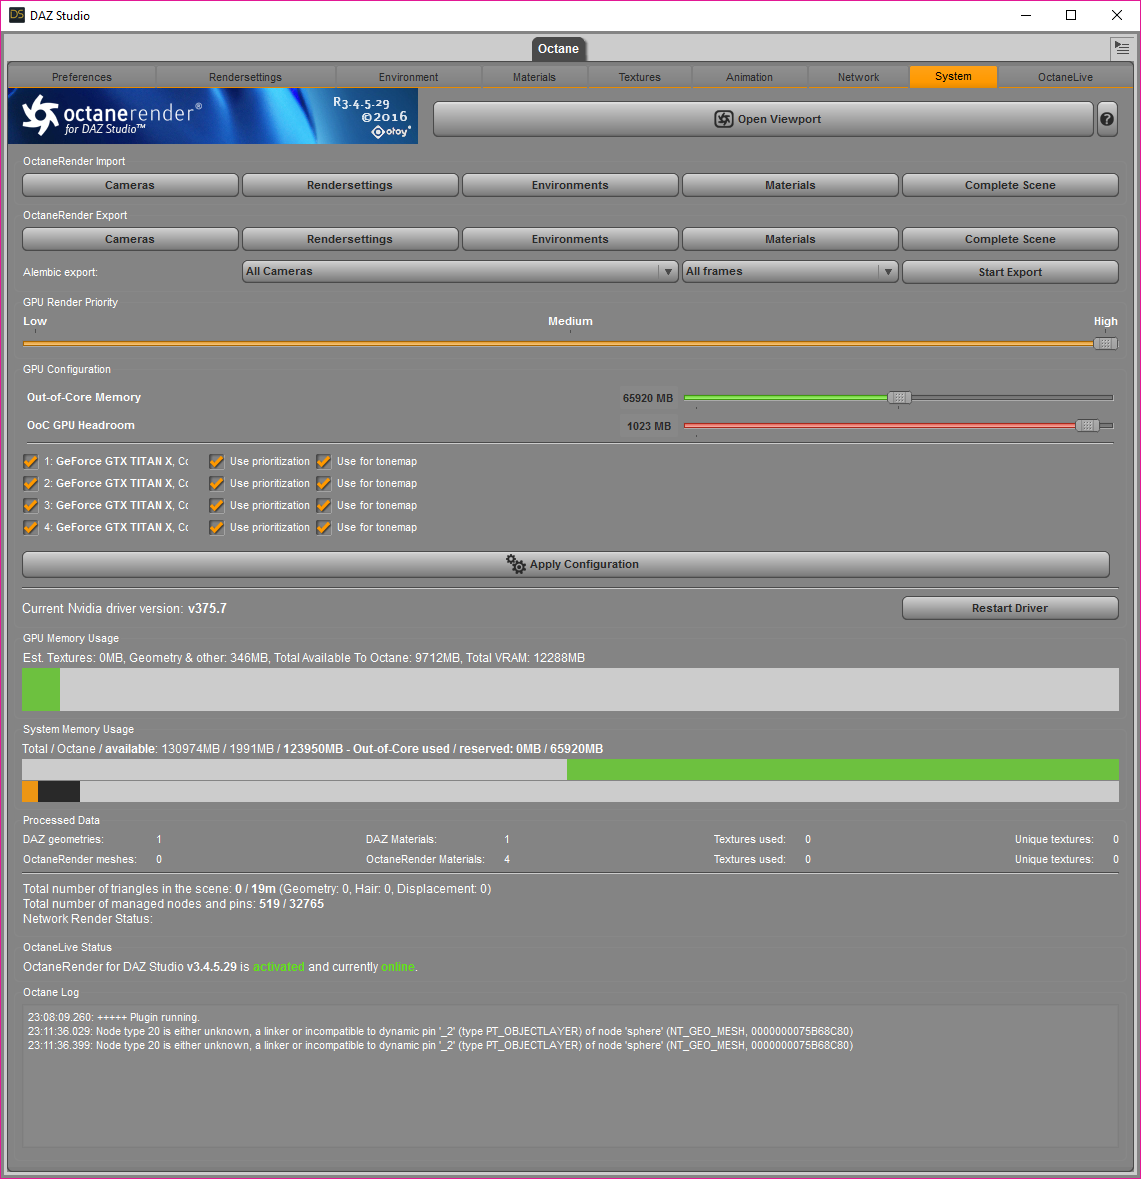
Task: Click inside the Octane Log text area
Action: (570, 1076)
